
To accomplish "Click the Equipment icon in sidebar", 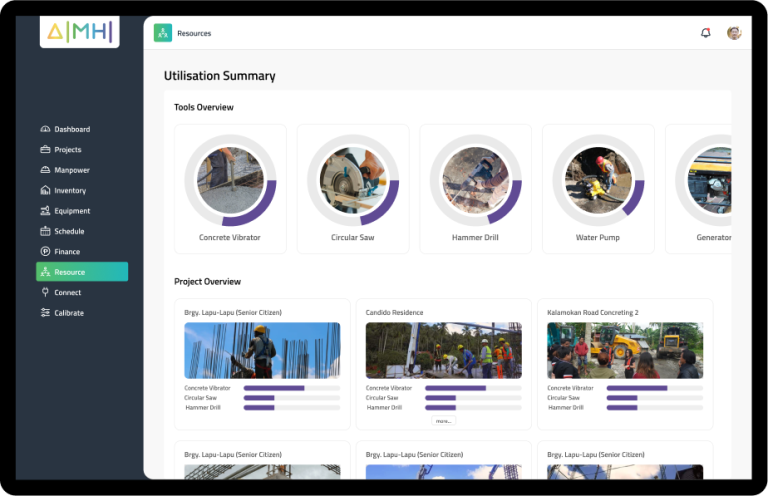I will click(45, 211).
